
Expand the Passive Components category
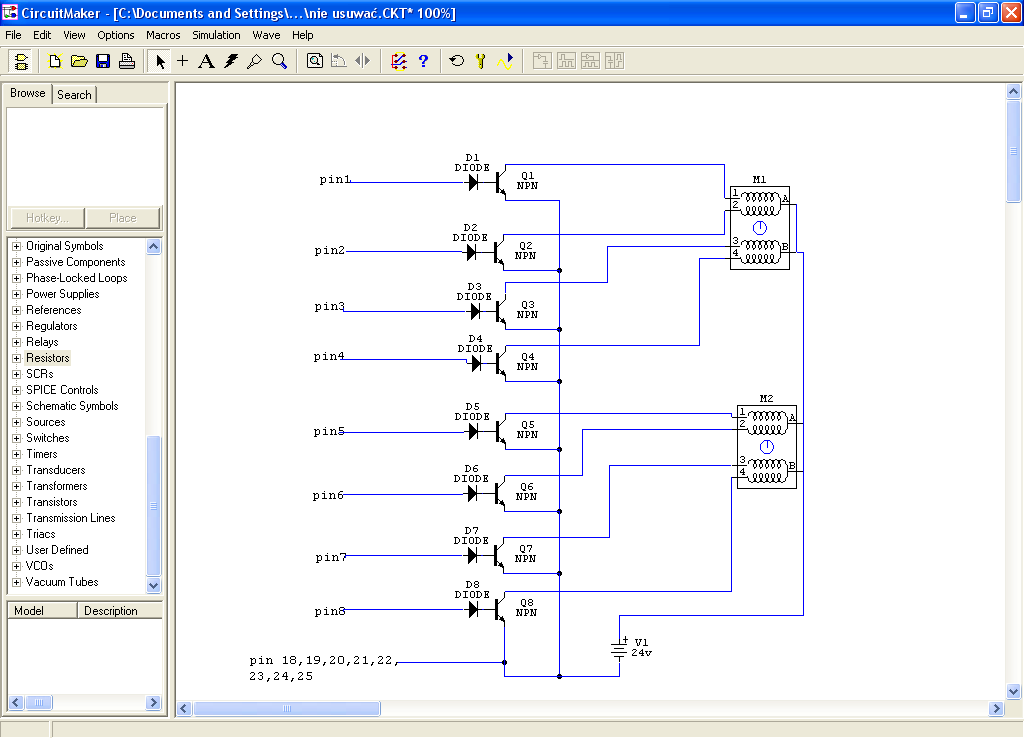(16, 262)
